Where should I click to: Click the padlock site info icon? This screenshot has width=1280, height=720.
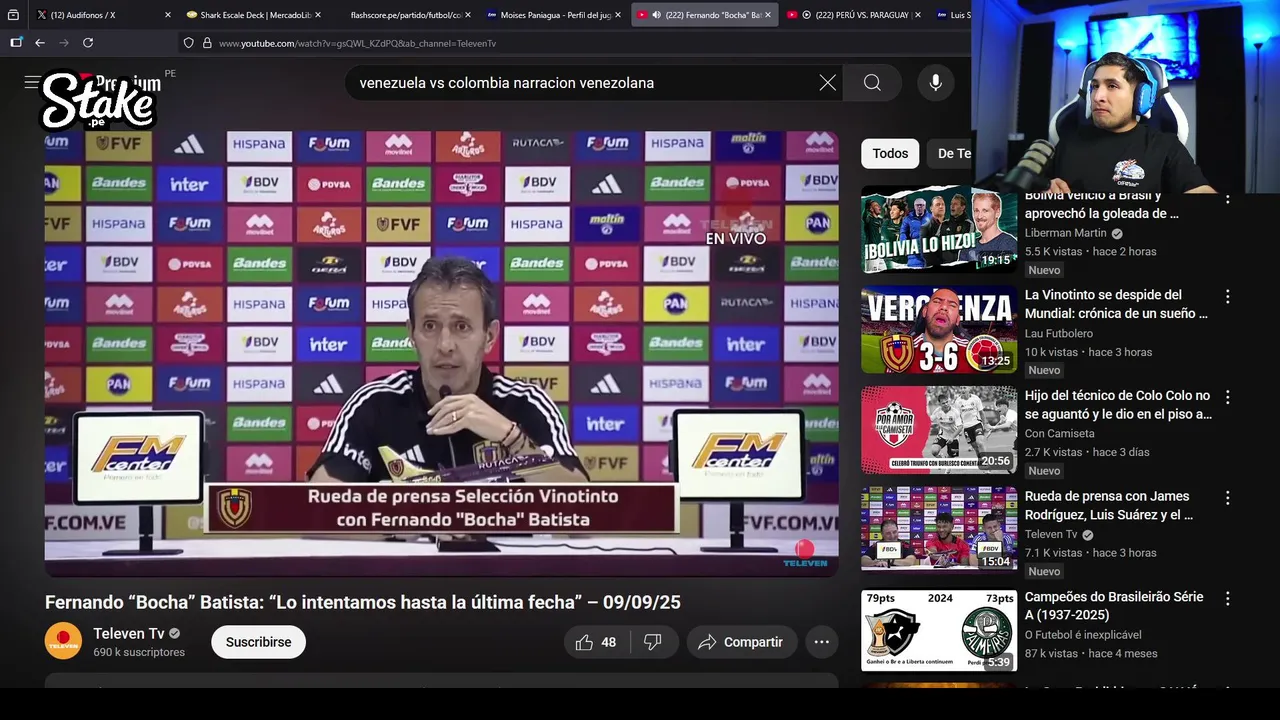tap(207, 43)
